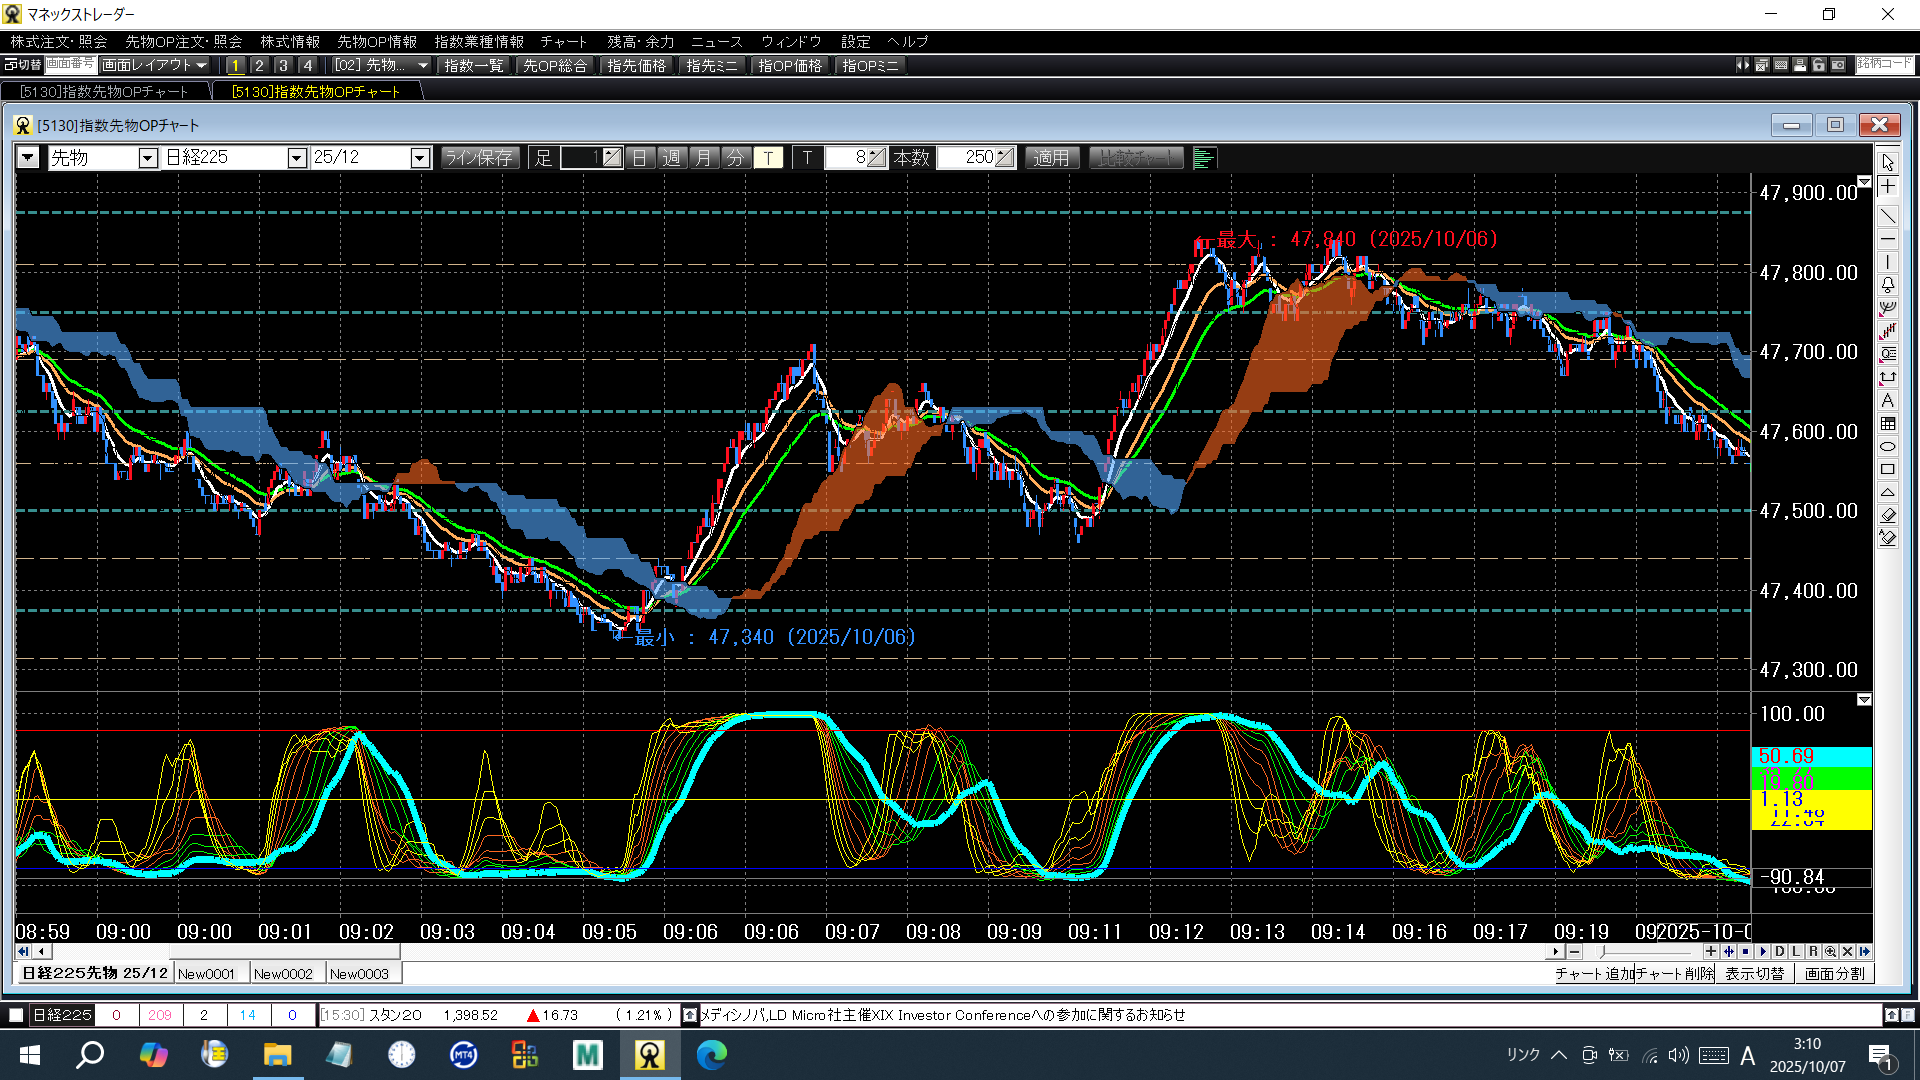Toggle the 日 daily timeframe button

(640, 158)
